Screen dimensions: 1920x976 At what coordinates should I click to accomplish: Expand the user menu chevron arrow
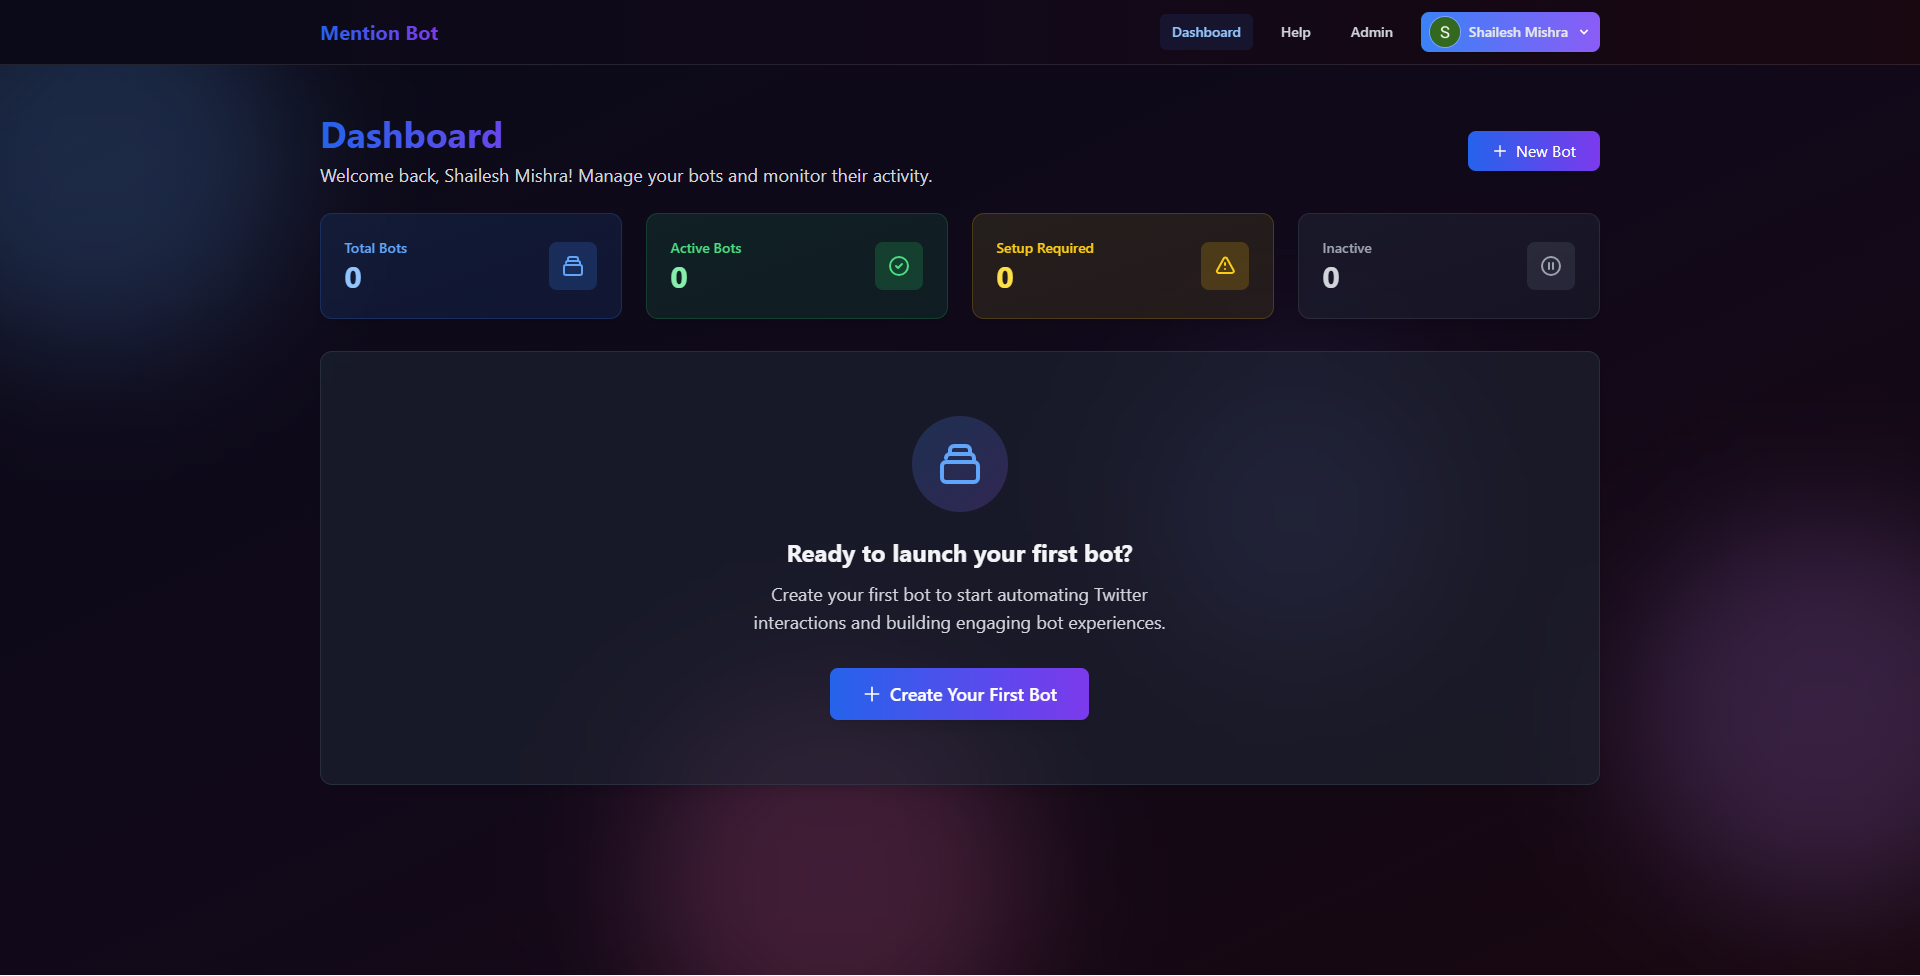click(x=1584, y=32)
